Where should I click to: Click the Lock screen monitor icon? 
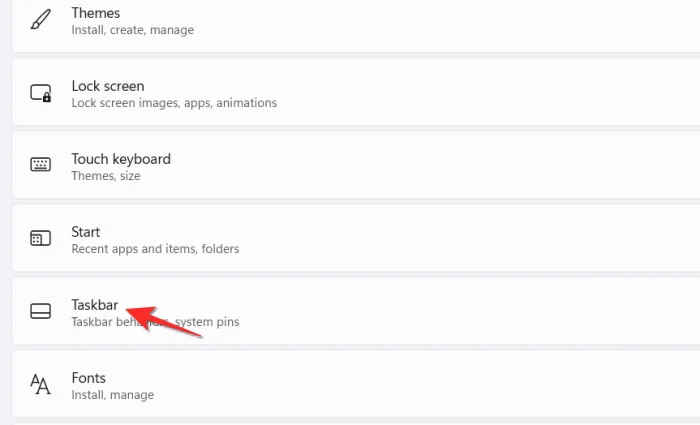40,93
